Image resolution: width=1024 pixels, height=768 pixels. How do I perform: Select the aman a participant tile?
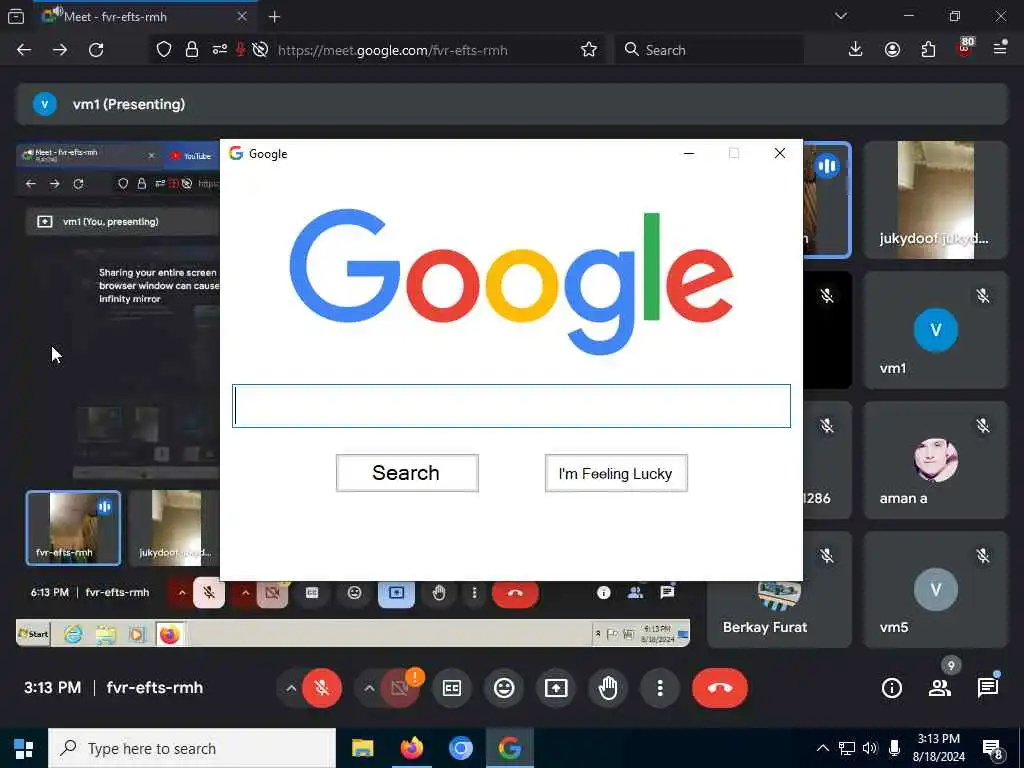935,460
